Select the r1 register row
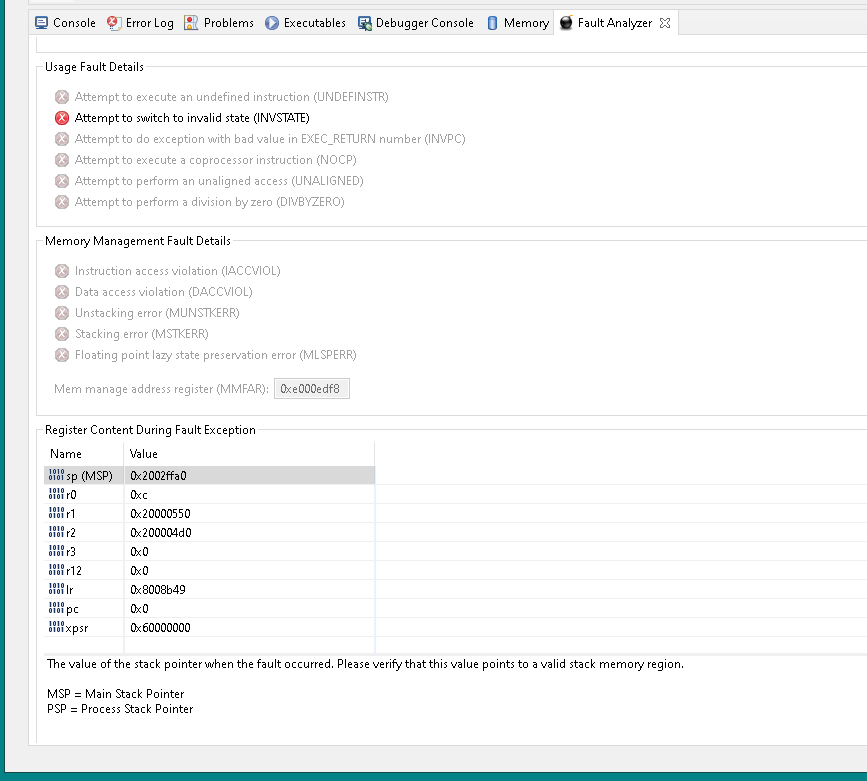 click(209, 514)
